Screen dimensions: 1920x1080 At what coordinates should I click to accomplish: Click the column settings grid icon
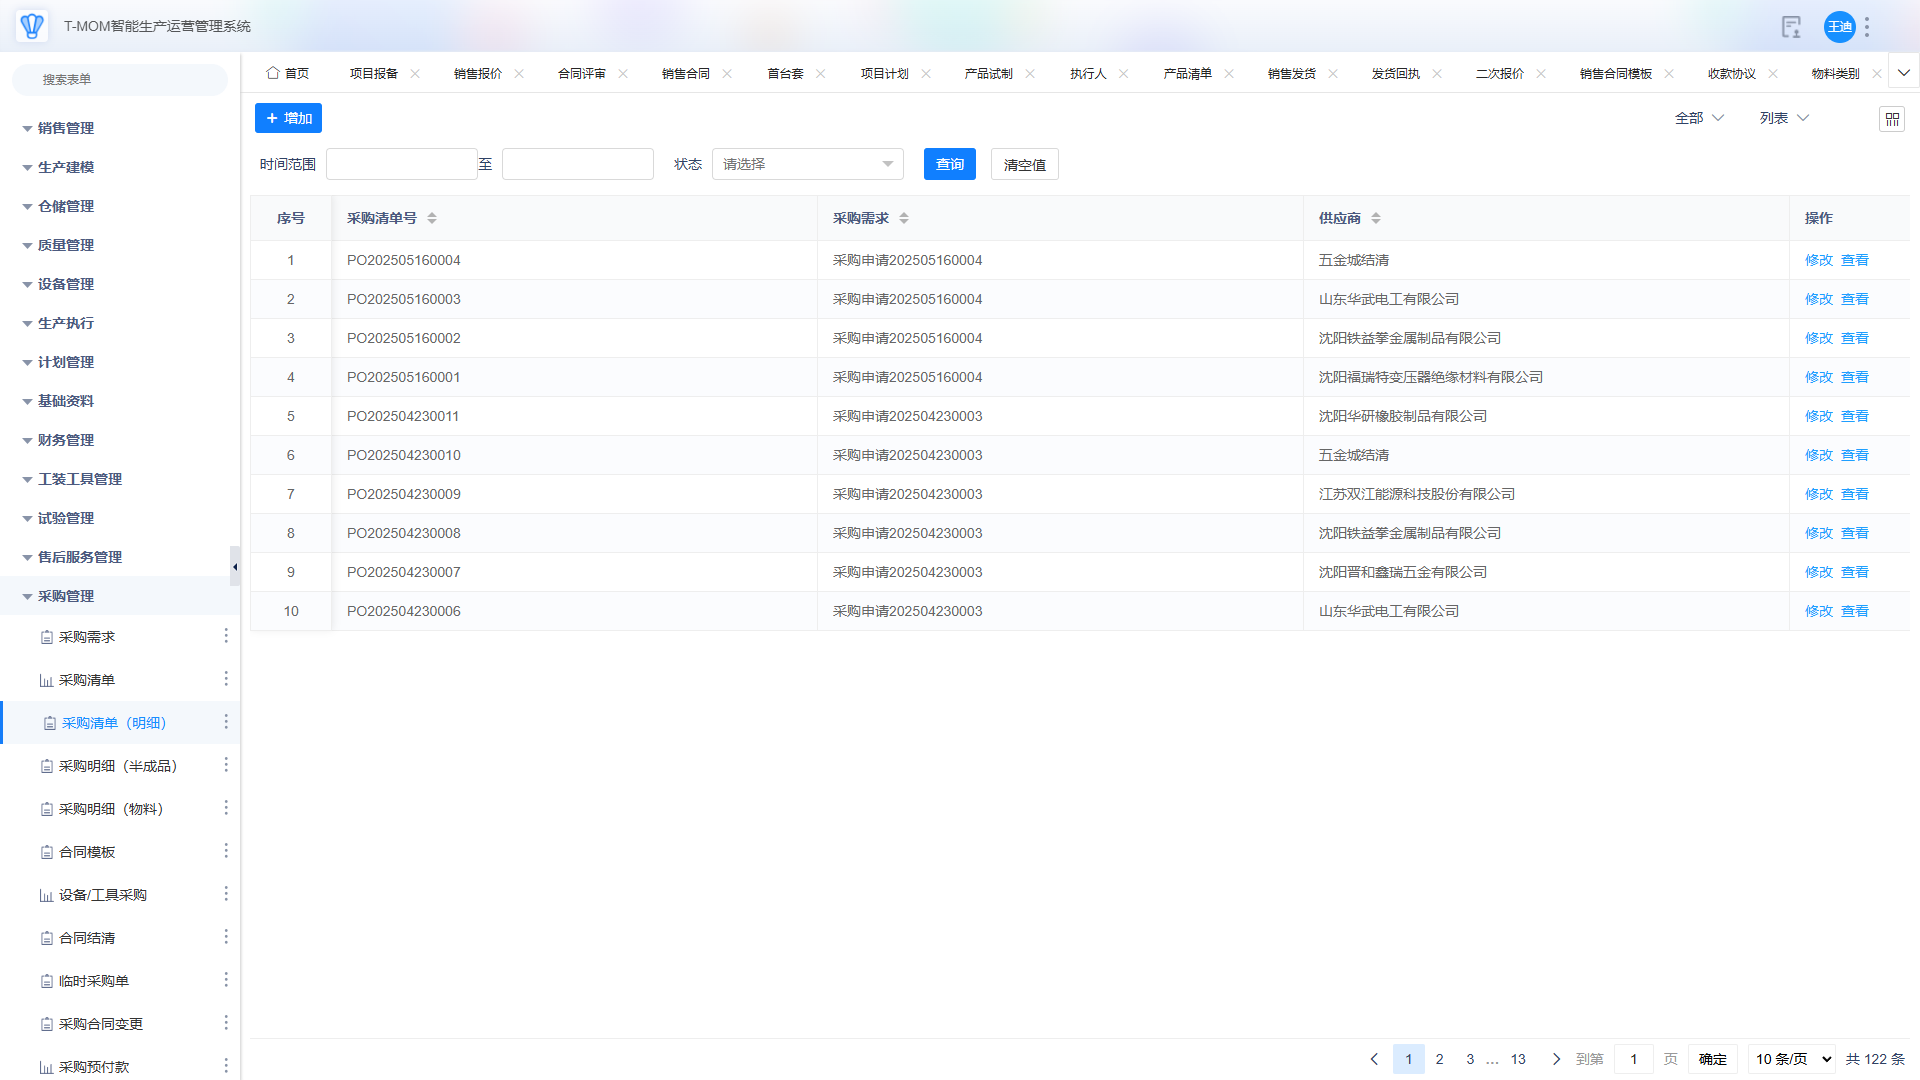tap(1891, 119)
